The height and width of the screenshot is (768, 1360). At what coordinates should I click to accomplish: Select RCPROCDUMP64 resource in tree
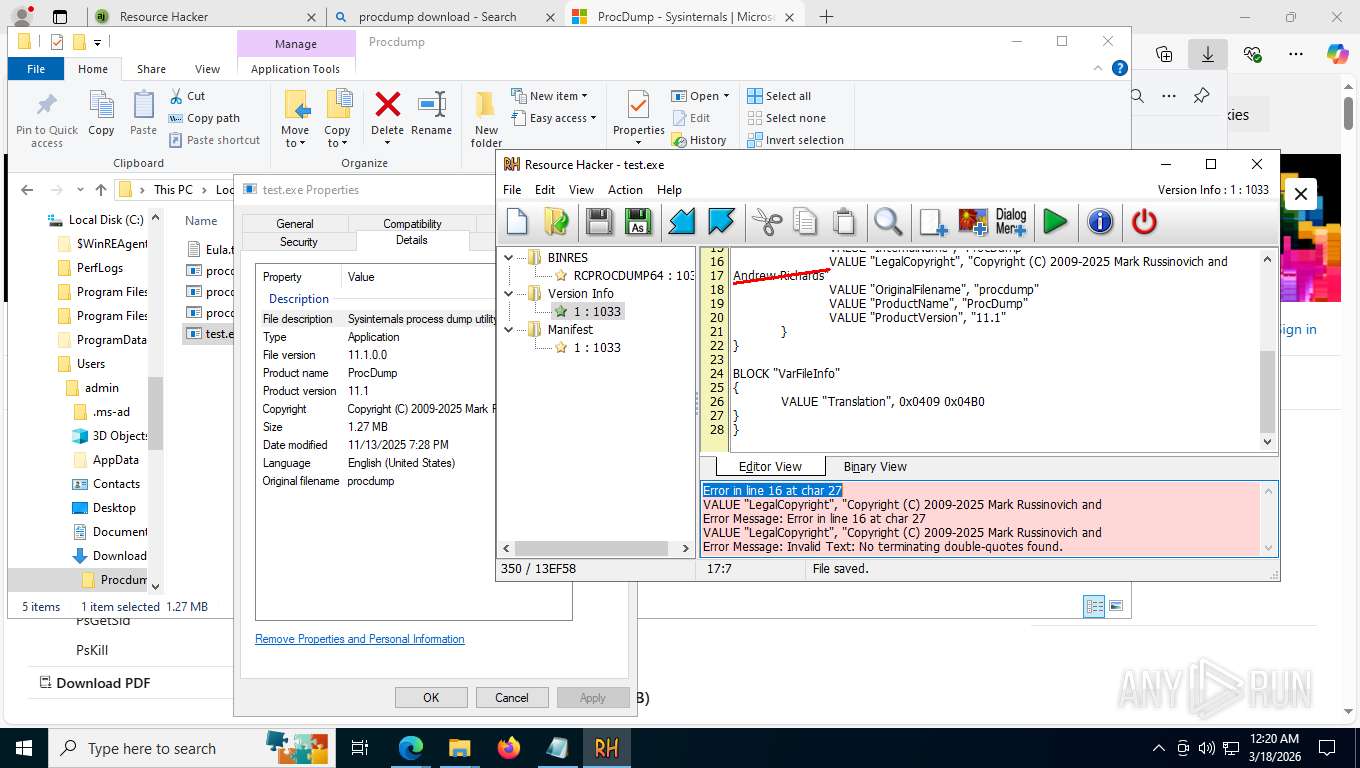tap(625, 276)
